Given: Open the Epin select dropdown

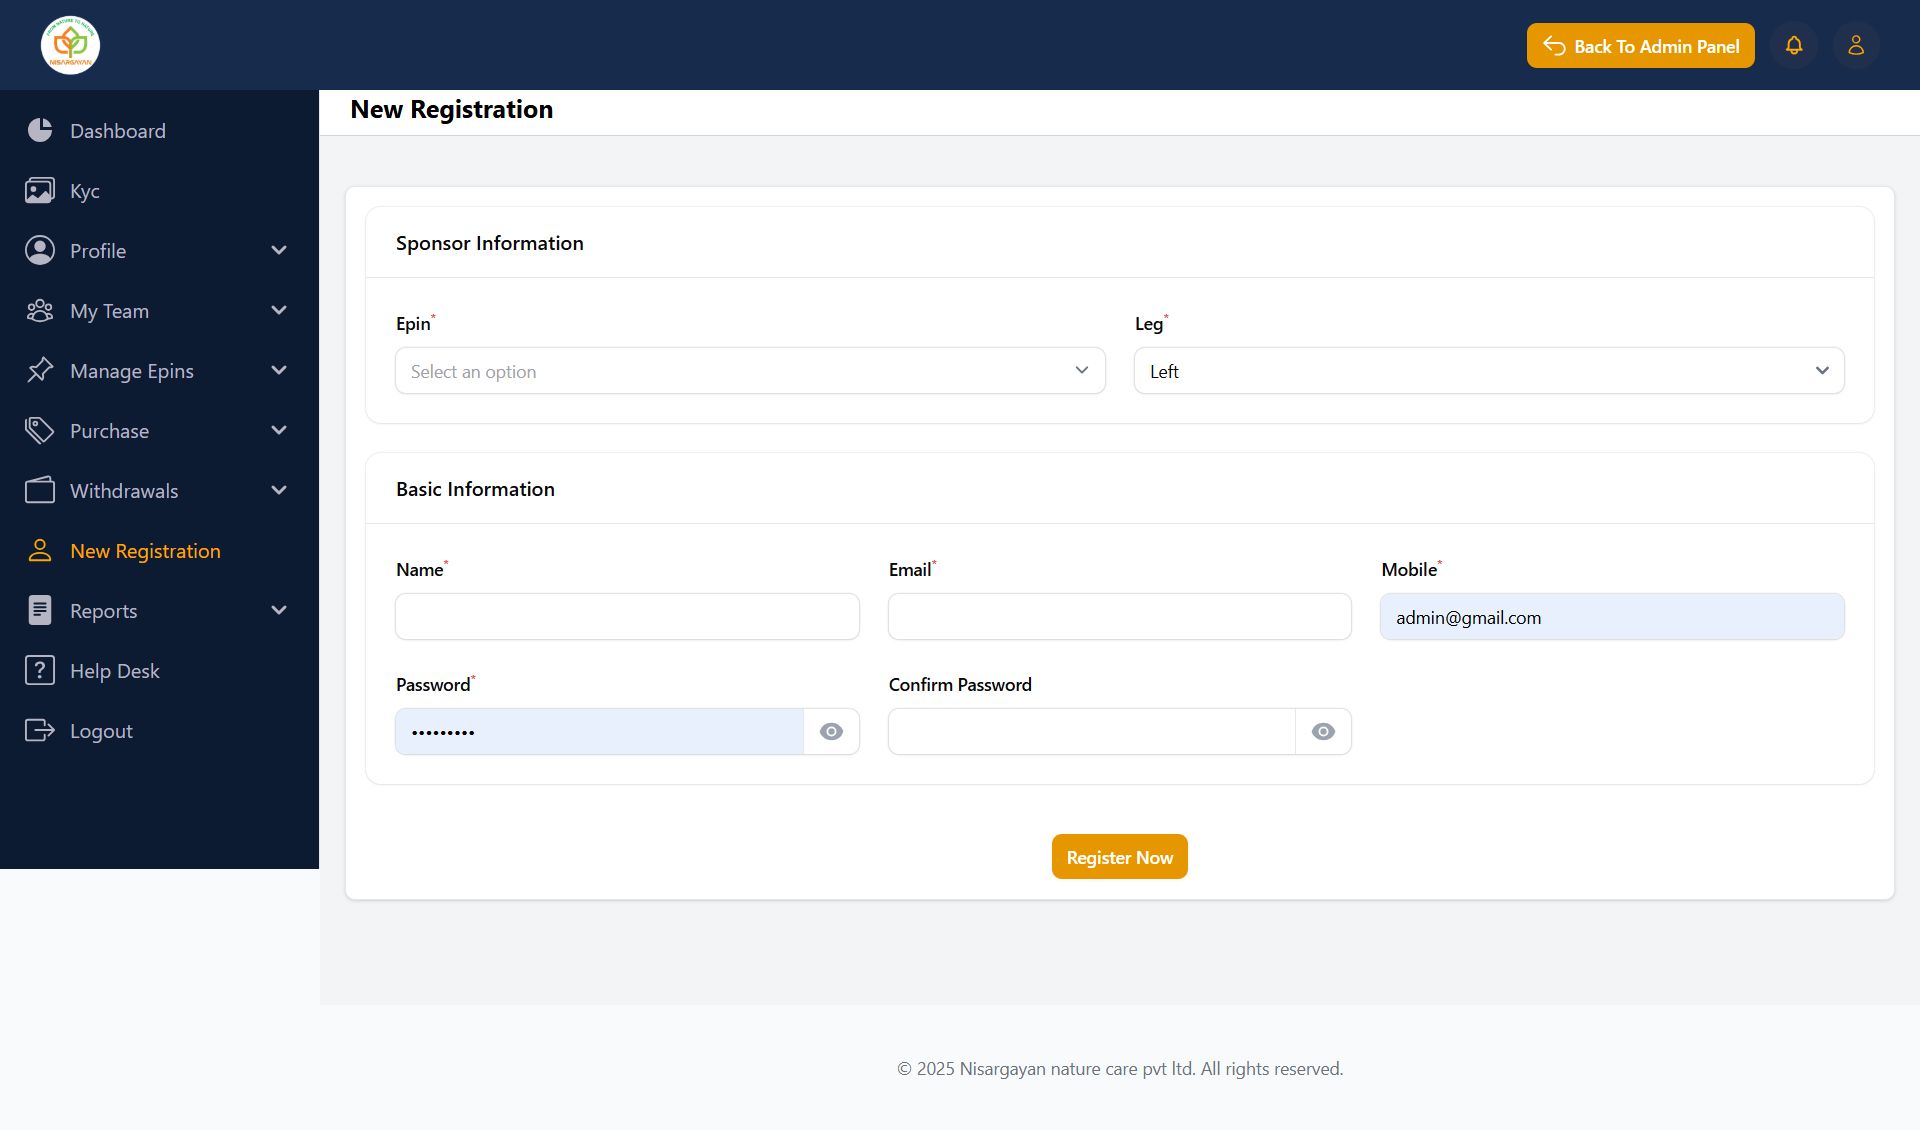Looking at the screenshot, I should click(x=750, y=371).
